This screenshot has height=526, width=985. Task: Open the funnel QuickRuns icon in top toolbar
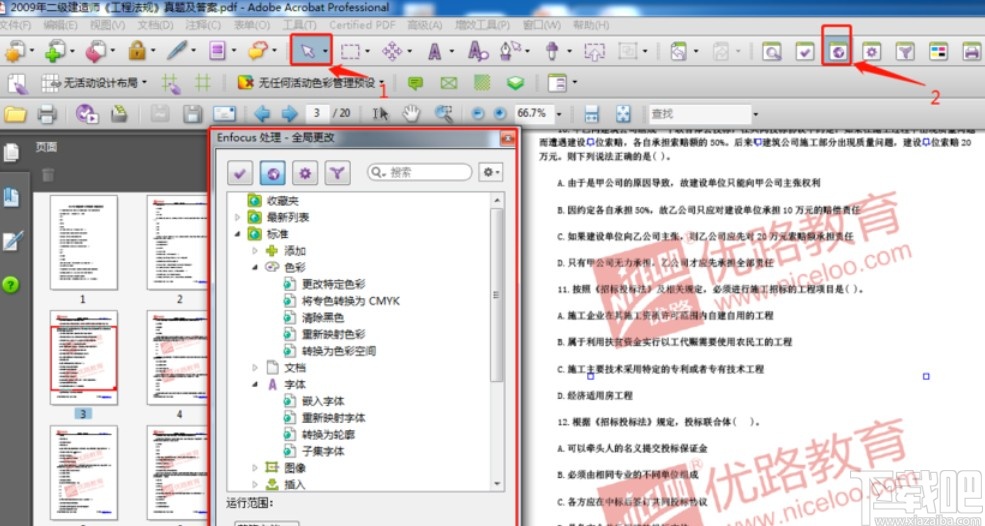point(905,52)
